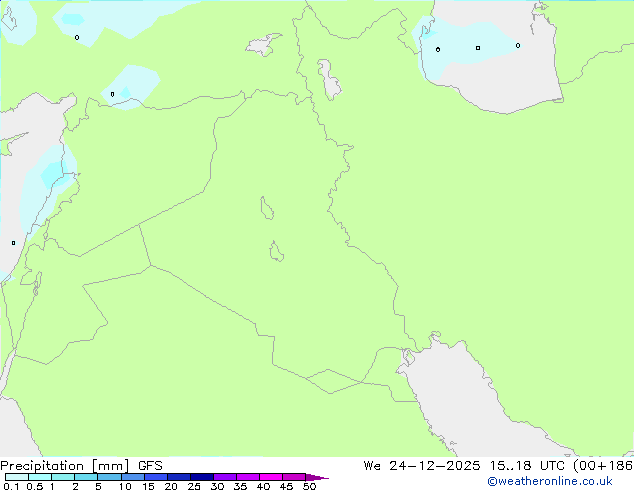Click the "We" weekday abbreviation

(x=372, y=466)
